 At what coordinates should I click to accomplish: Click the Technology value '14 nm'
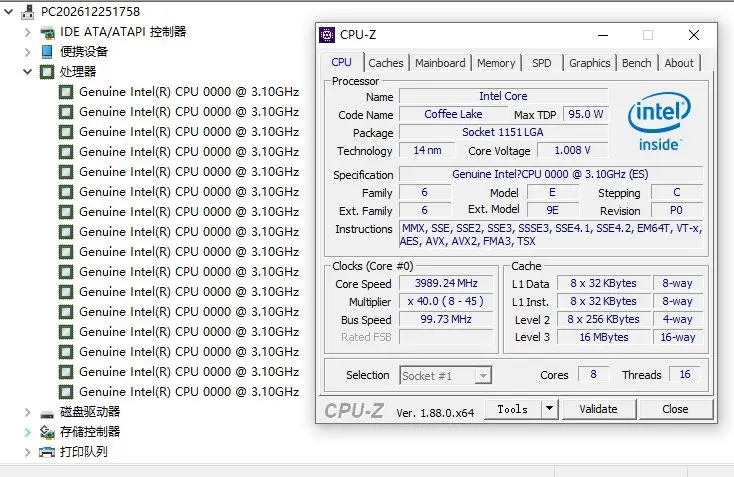[x=427, y=150]
